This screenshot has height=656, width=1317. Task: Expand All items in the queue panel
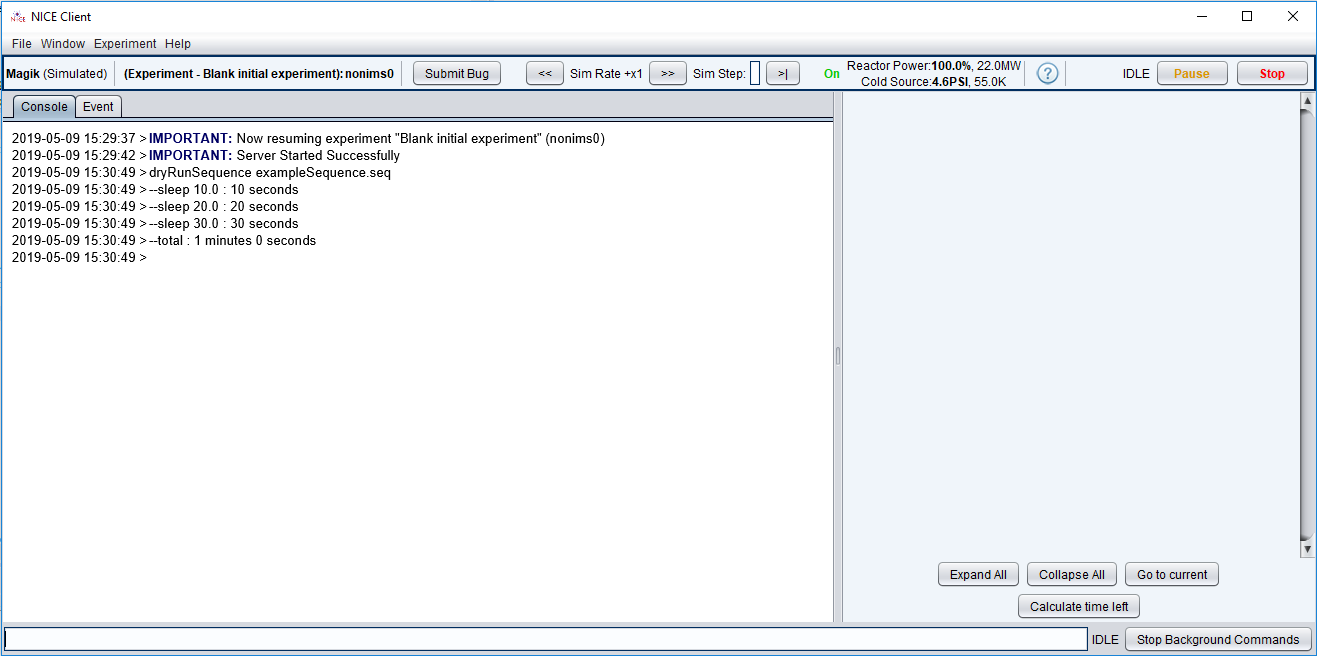[978, 574]
